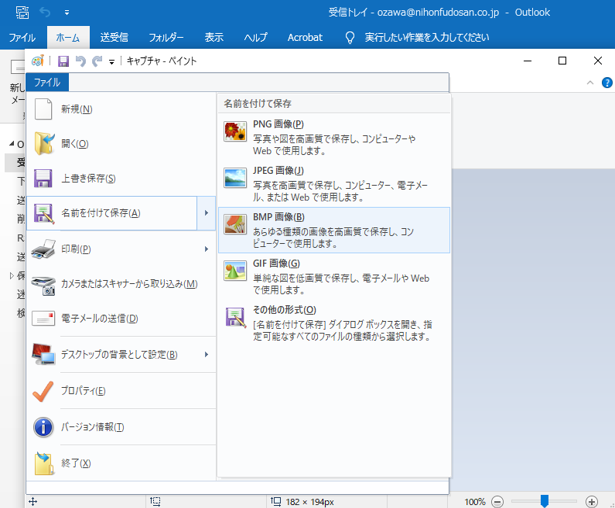Click the envelope icon beside 電子メールの送信(D)

tap(43, 319)
